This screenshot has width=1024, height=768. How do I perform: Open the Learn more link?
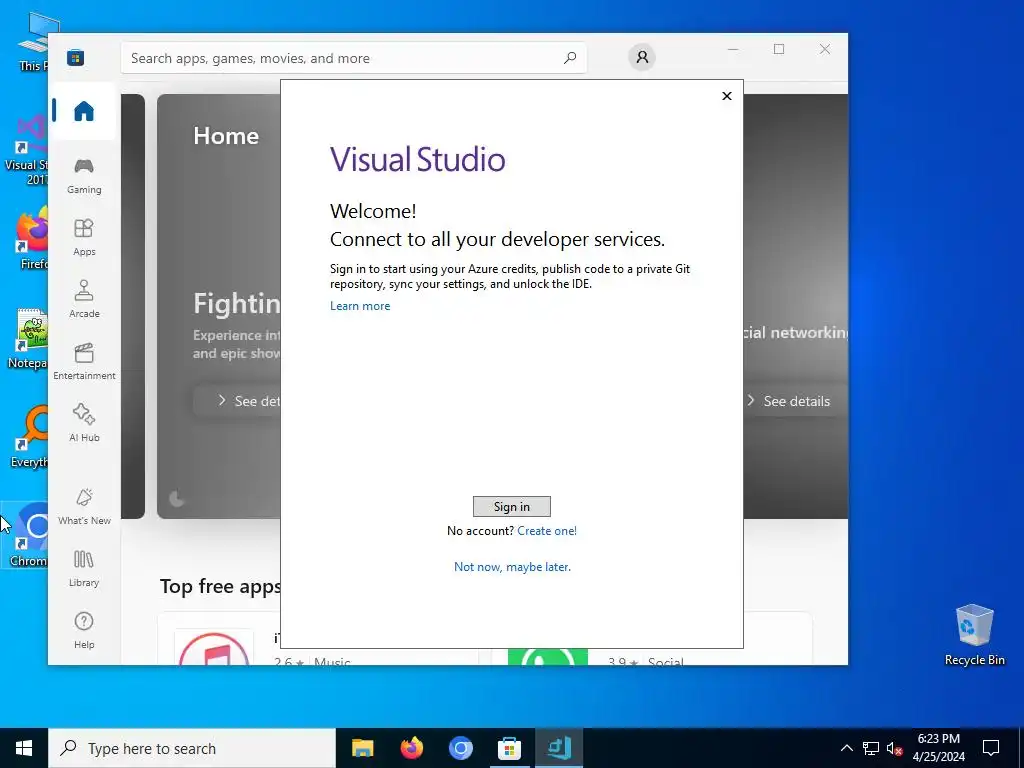pyautogui.click(x=360, y=306)
